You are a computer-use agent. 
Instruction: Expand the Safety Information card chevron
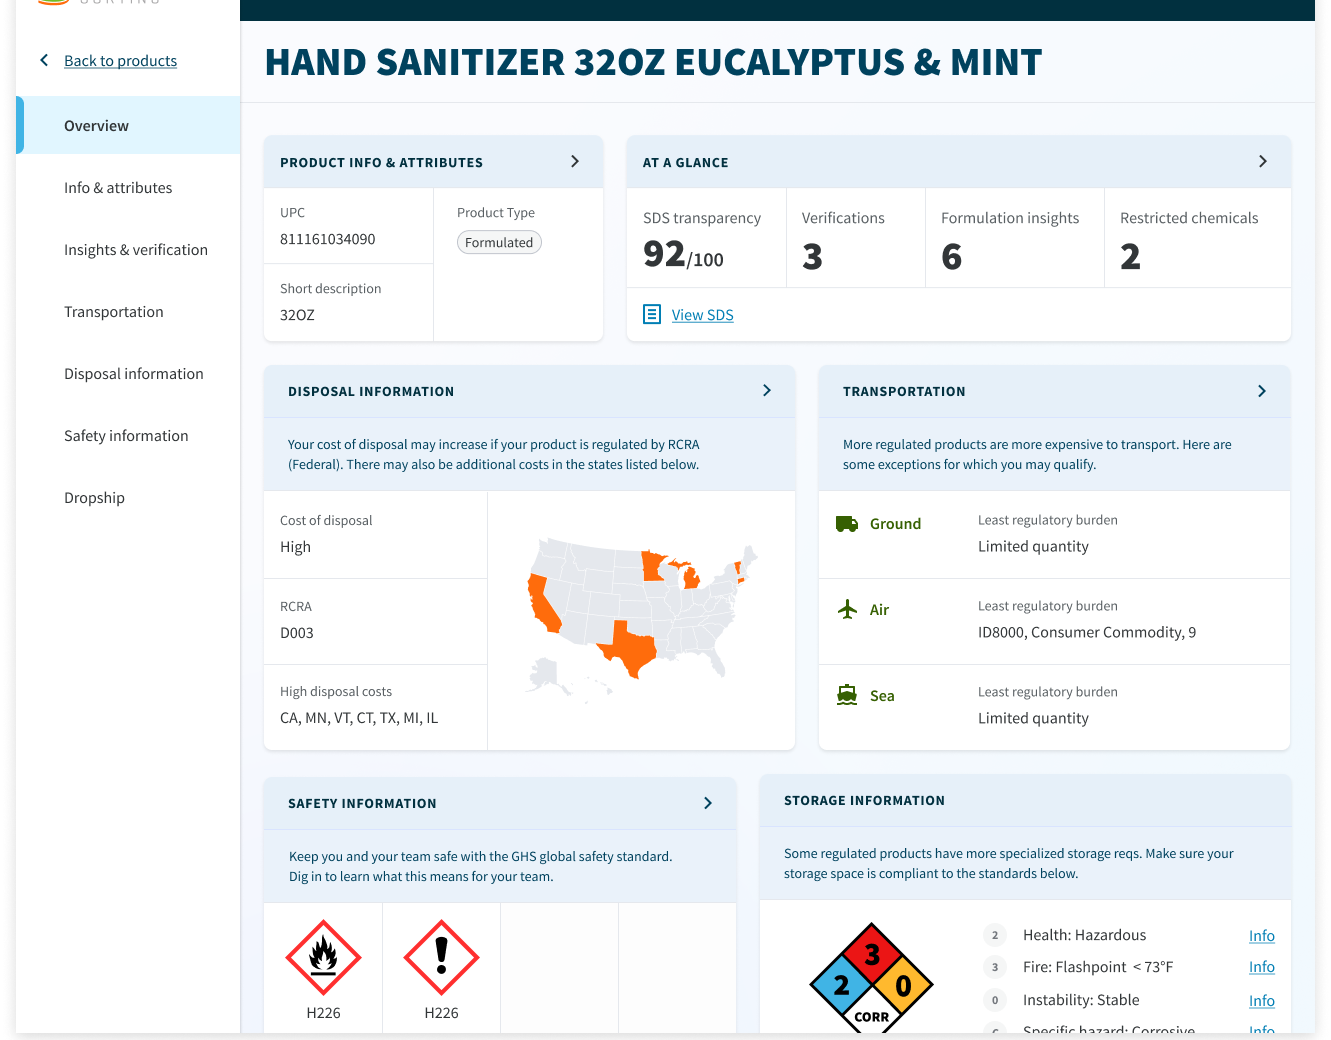coord(708,803)
